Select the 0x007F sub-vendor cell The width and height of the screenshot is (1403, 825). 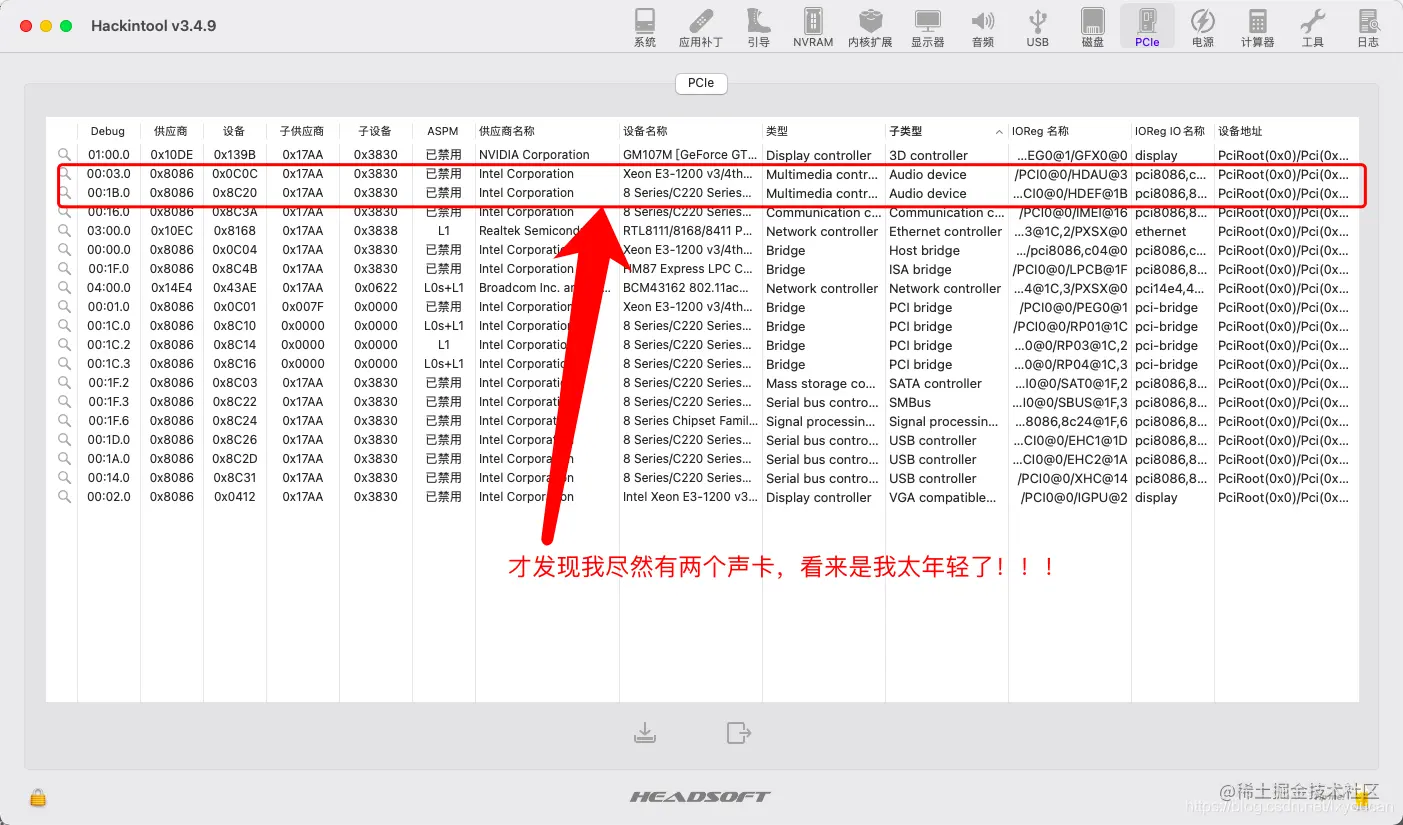click(302, 307)
